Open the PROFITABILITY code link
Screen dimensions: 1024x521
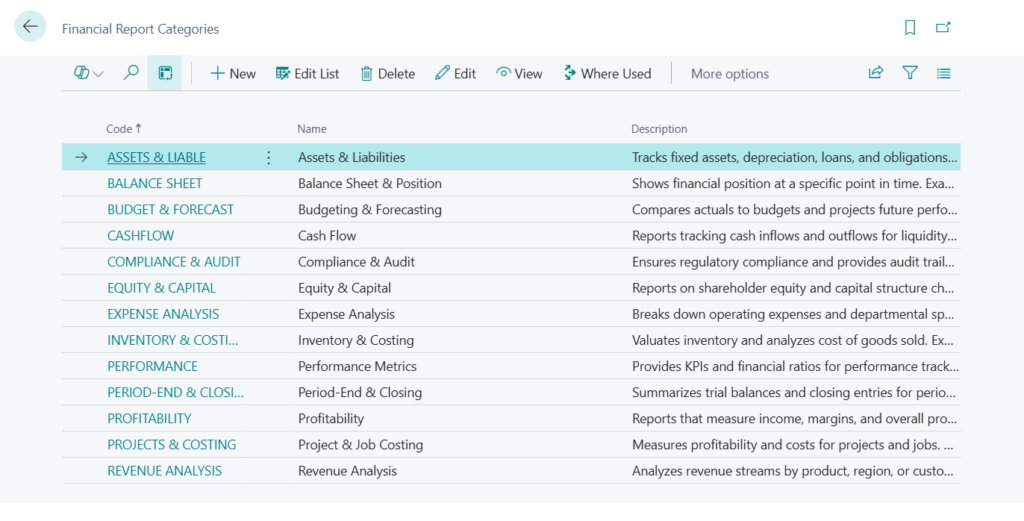point(149,419)
